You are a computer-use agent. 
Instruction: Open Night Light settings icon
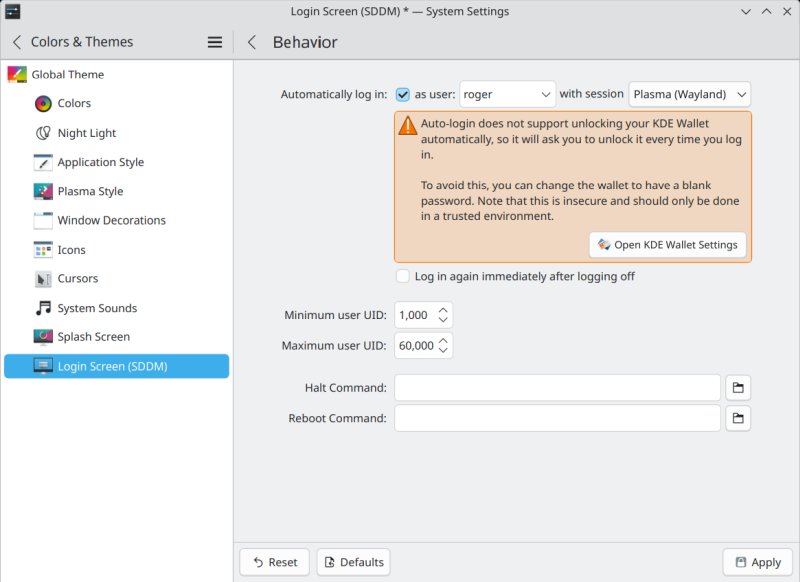click(x=43, y=133)
